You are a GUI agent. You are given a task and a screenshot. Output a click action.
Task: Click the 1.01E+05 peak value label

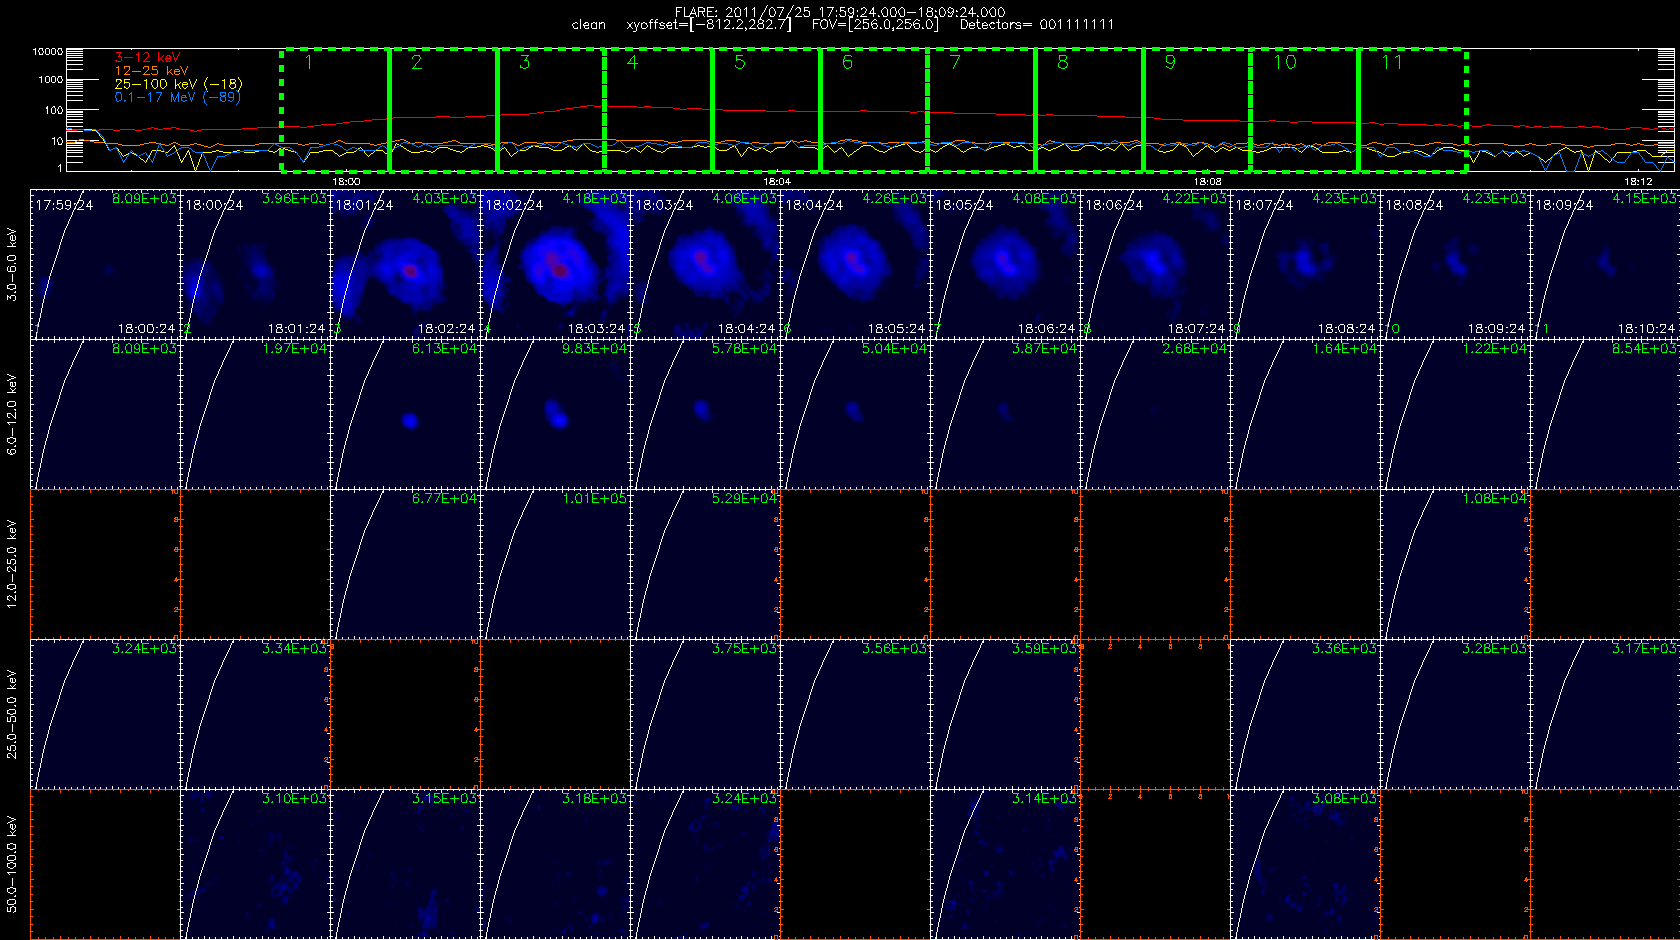tap(595, 499)
